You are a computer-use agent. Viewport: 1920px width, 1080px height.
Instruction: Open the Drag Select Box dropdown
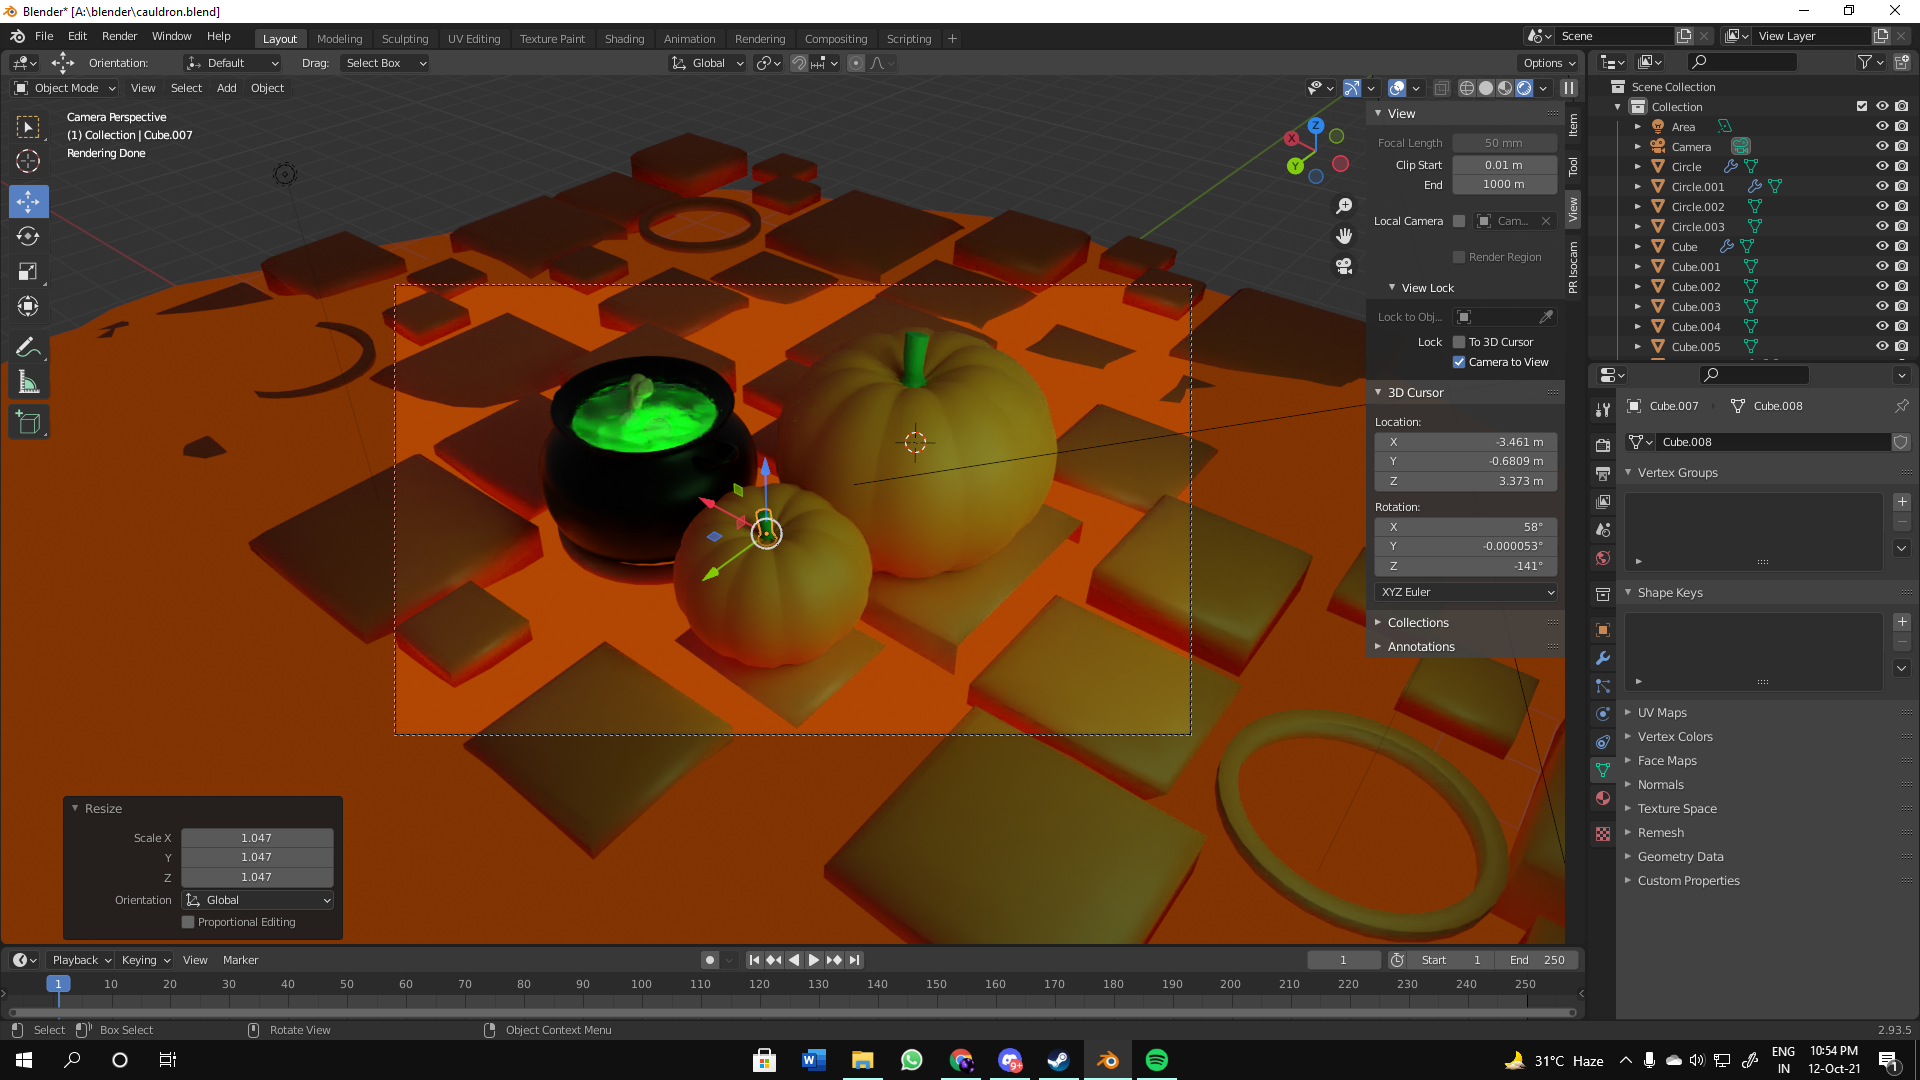pyautogui.click(x=385, y=63)
